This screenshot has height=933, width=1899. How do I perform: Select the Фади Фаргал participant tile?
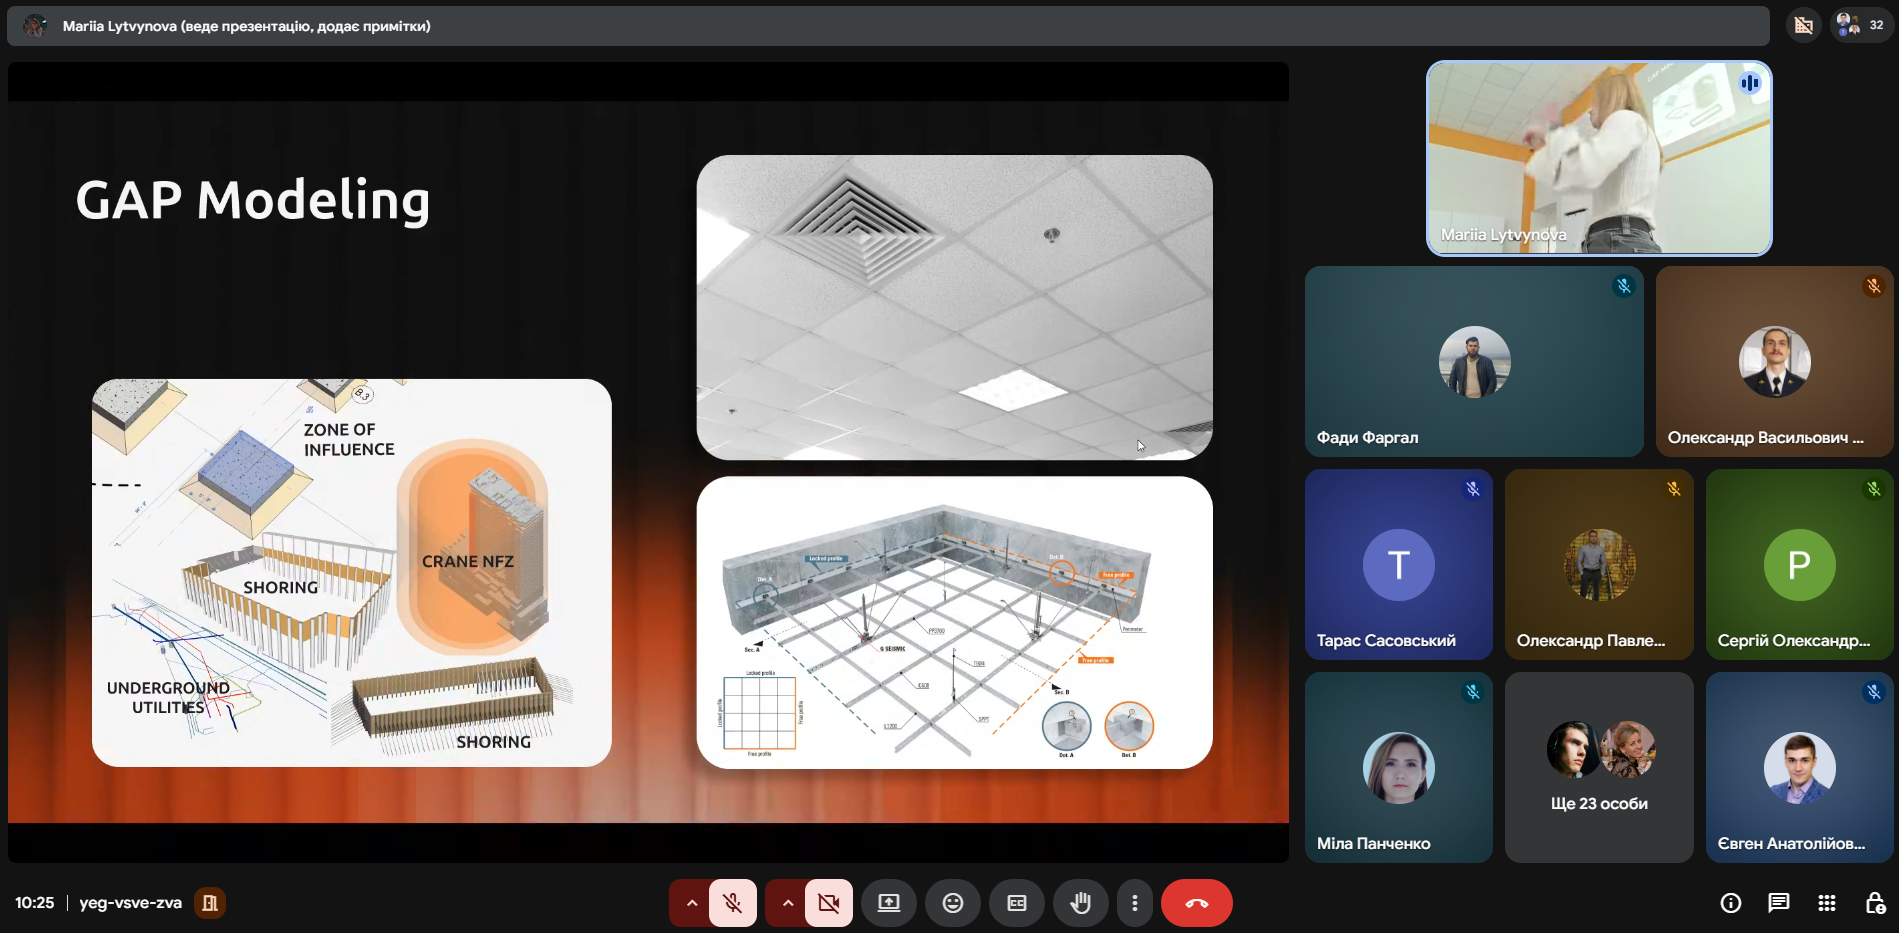coord(1474,361)
